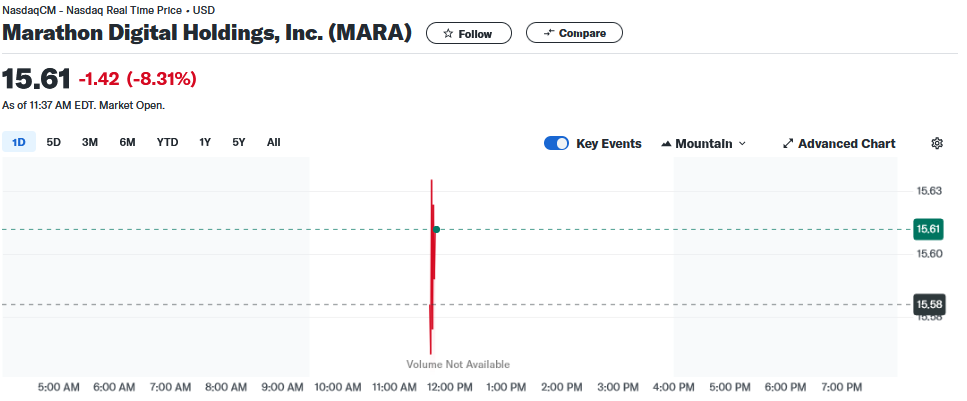
Task: Show the All time range
Action: coord(273,142)
